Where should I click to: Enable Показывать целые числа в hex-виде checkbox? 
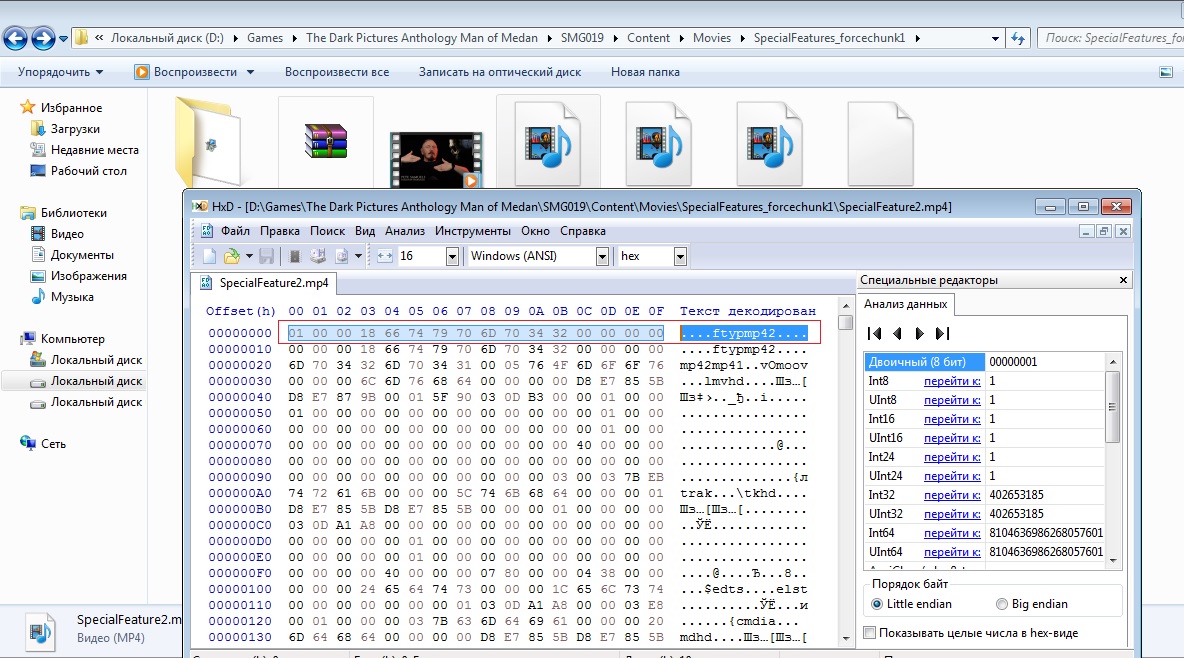870,633
